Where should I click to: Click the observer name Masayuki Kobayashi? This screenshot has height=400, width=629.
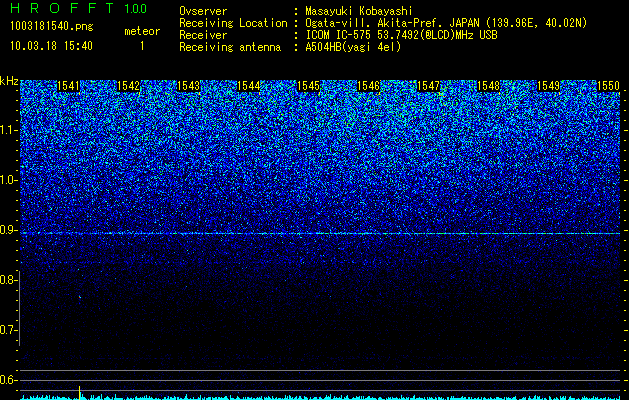(x=359, y=12)
